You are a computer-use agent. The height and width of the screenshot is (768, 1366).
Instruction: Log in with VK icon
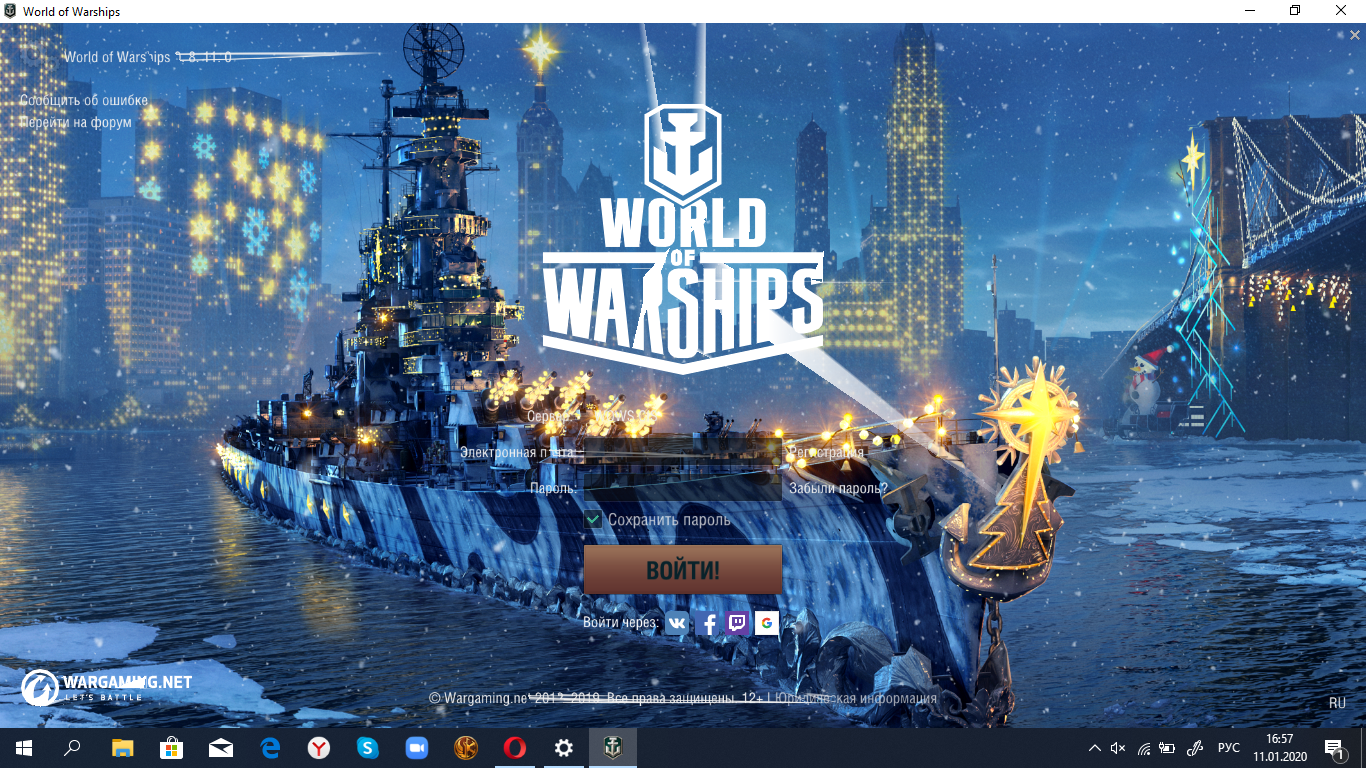pos(677,623)
